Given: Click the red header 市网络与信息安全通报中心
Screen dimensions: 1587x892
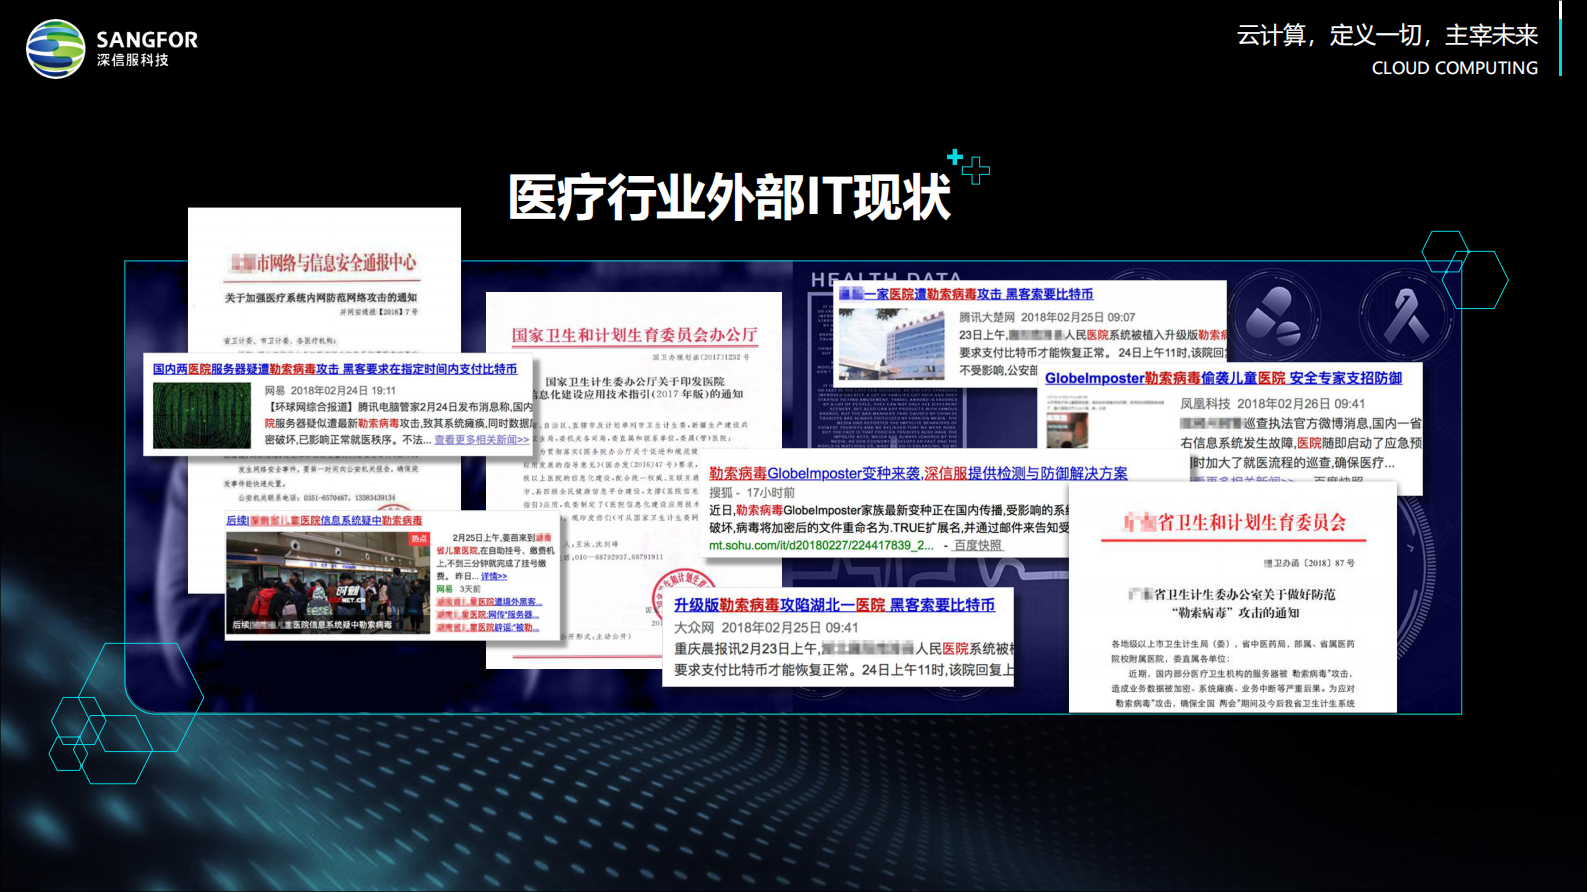Looking at the screenshot, I should 324,263.
